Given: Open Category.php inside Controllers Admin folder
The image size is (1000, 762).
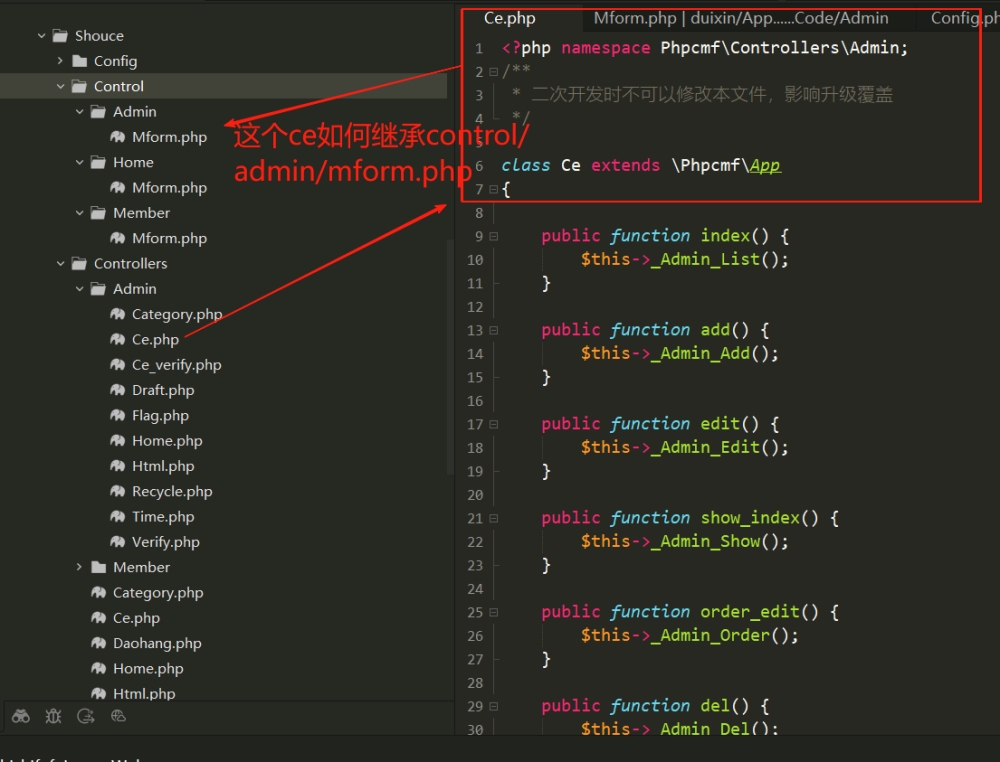Looking at the screenshot, I should 177,314.
